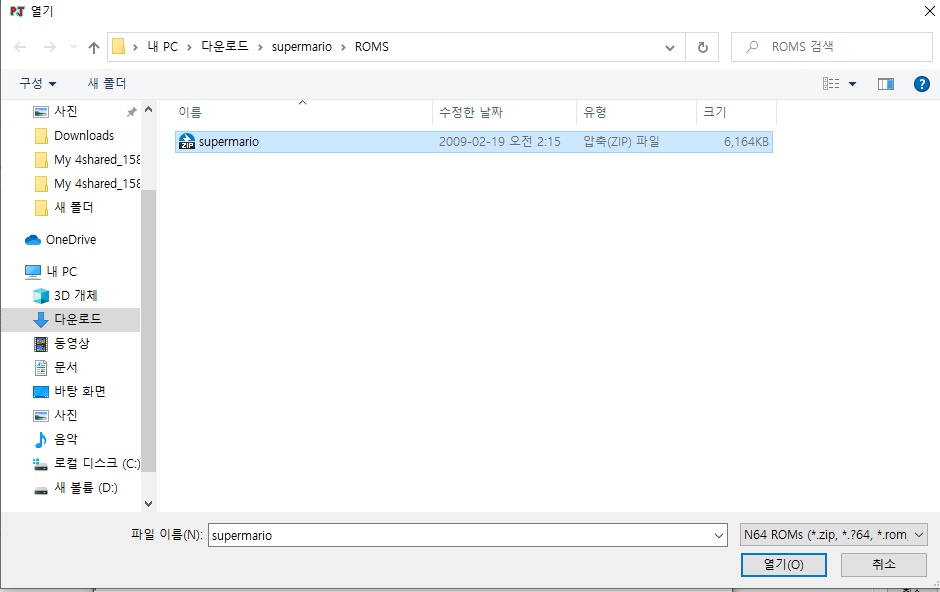
Task: Expand the chevron after 내 PC breadcrumb
Action: (189, 47)
